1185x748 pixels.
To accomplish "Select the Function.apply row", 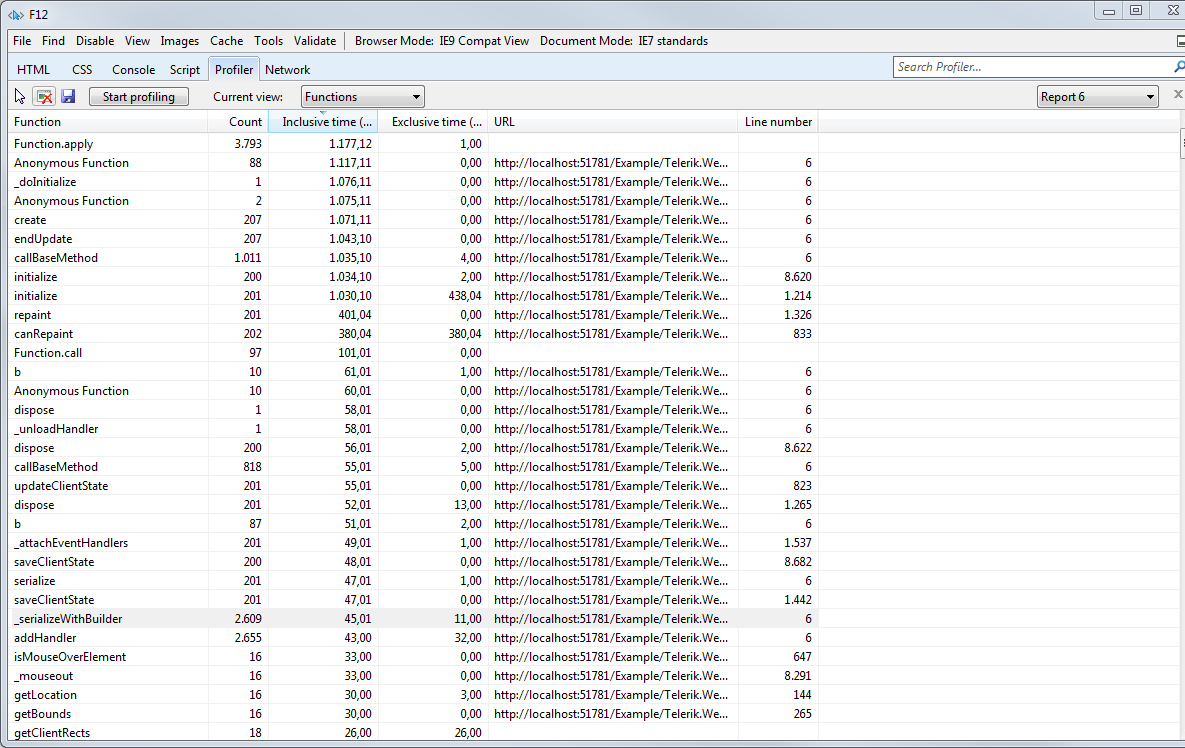I will click(413, 144).
